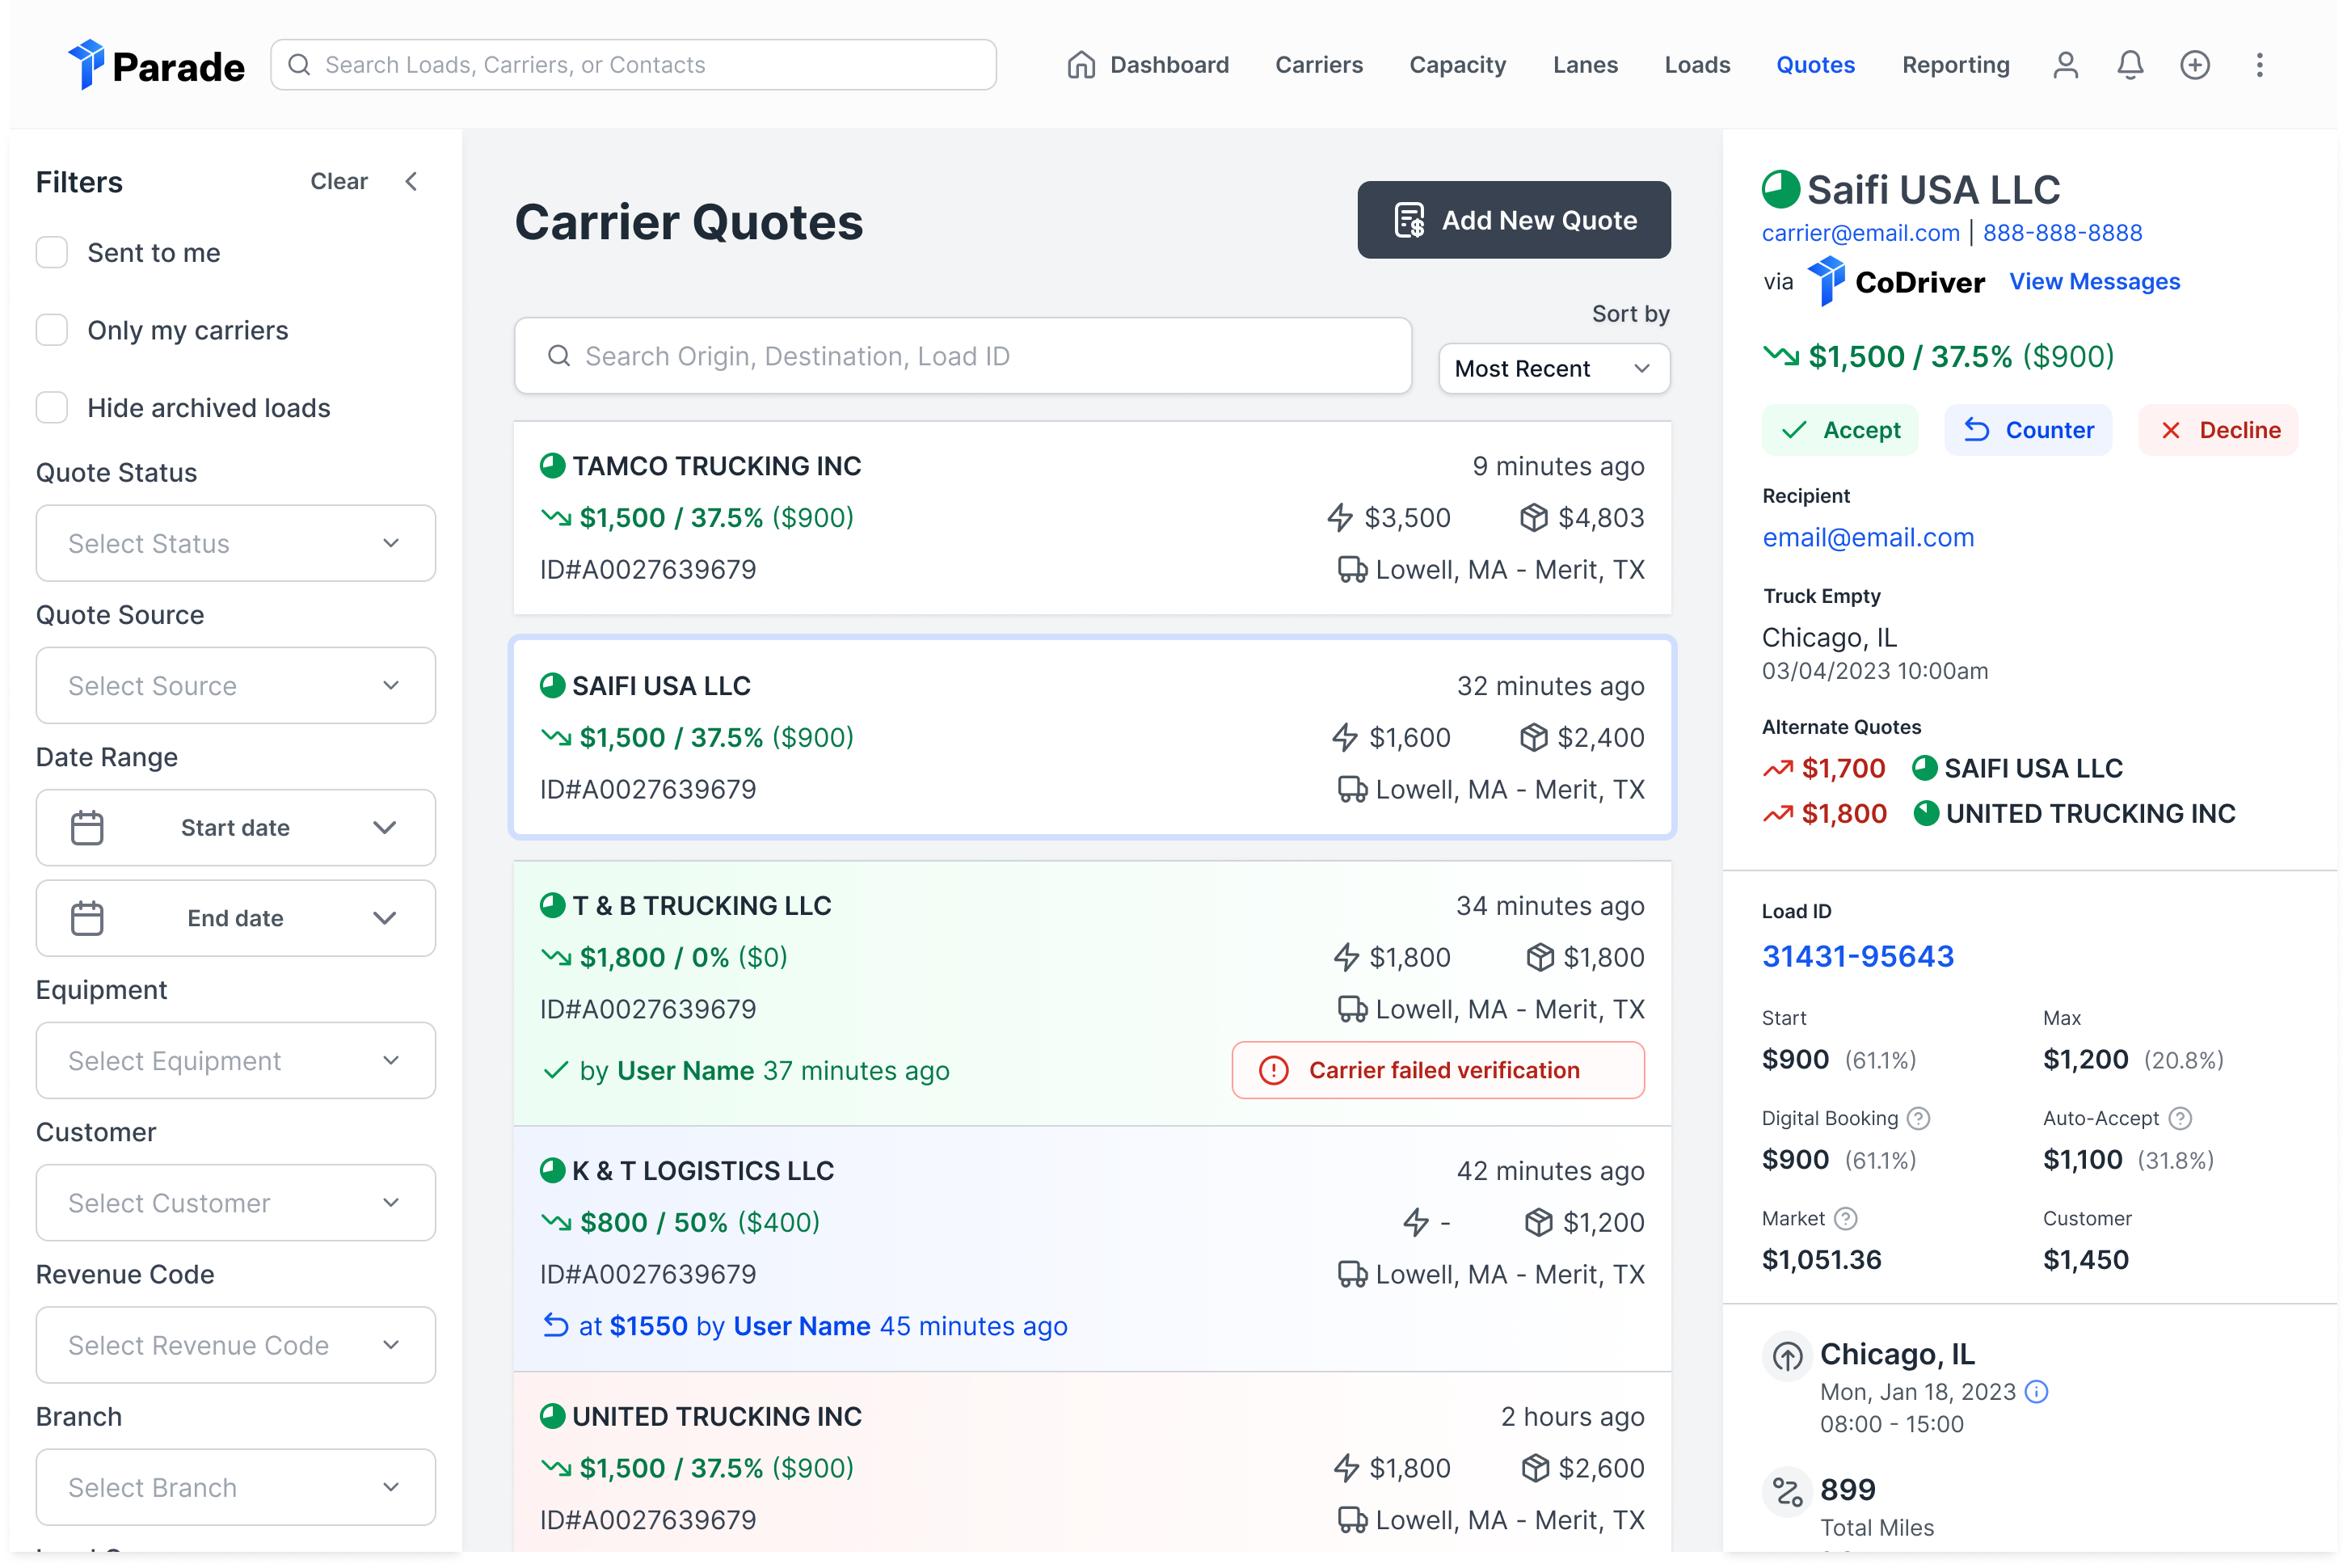Screen dimensions: 2347x1568
Task: Go to the Carriers nav tab
Action: pyautogui.click(x=1318, y=65)
